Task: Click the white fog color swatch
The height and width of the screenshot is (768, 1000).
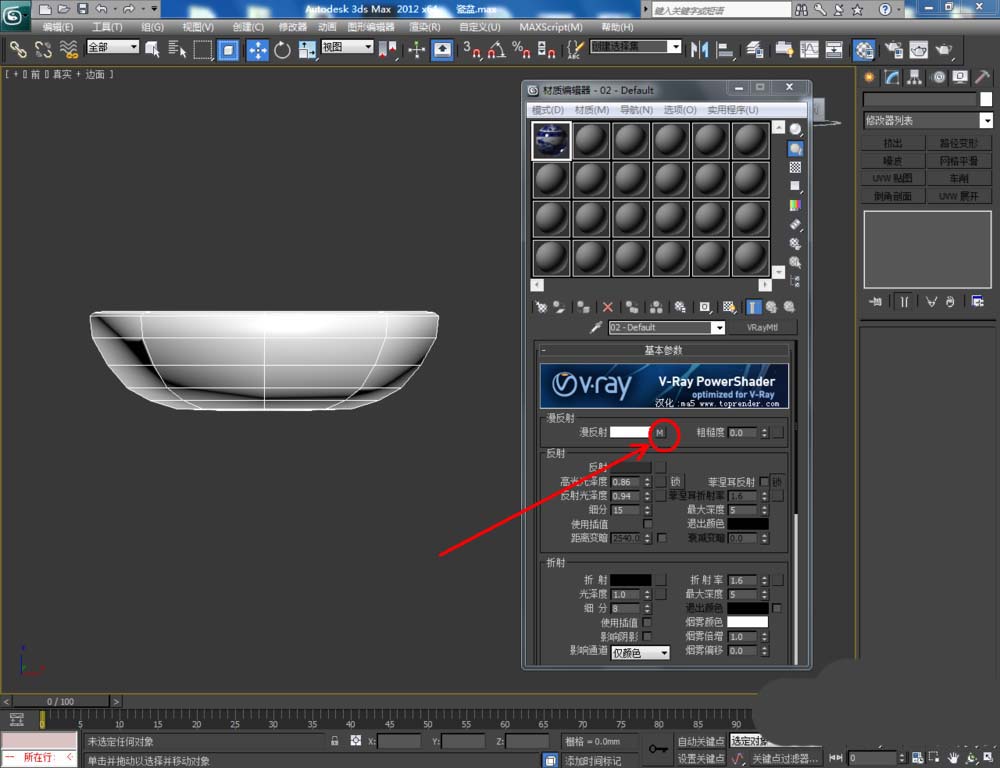Action: coord(747,622)
